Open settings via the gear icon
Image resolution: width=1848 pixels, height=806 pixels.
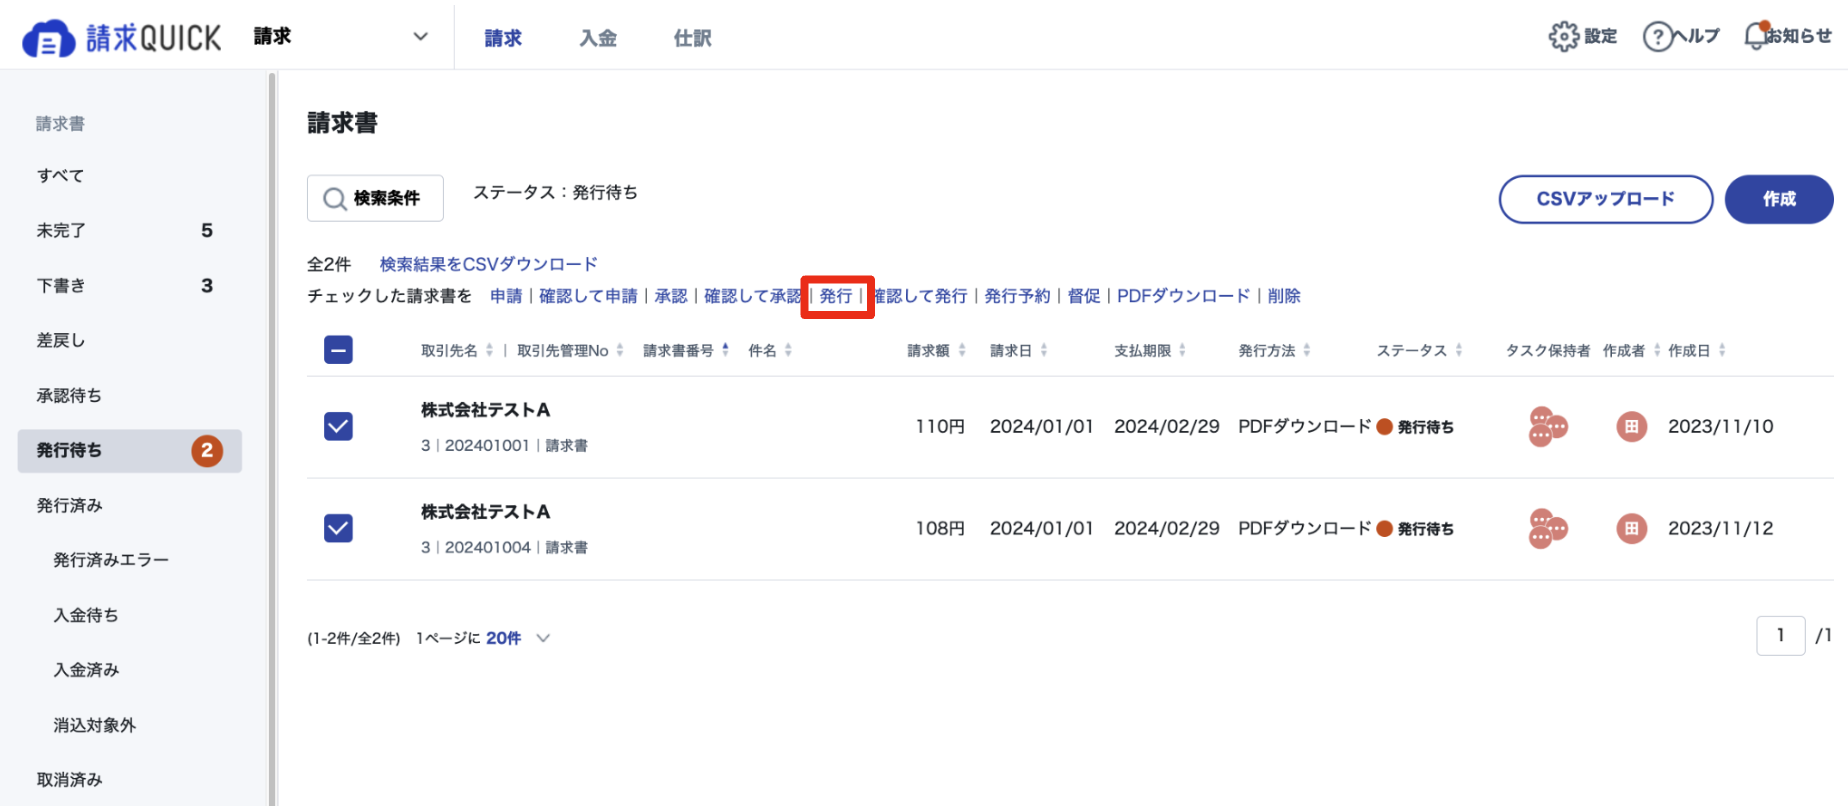[x=1563, y=36]
